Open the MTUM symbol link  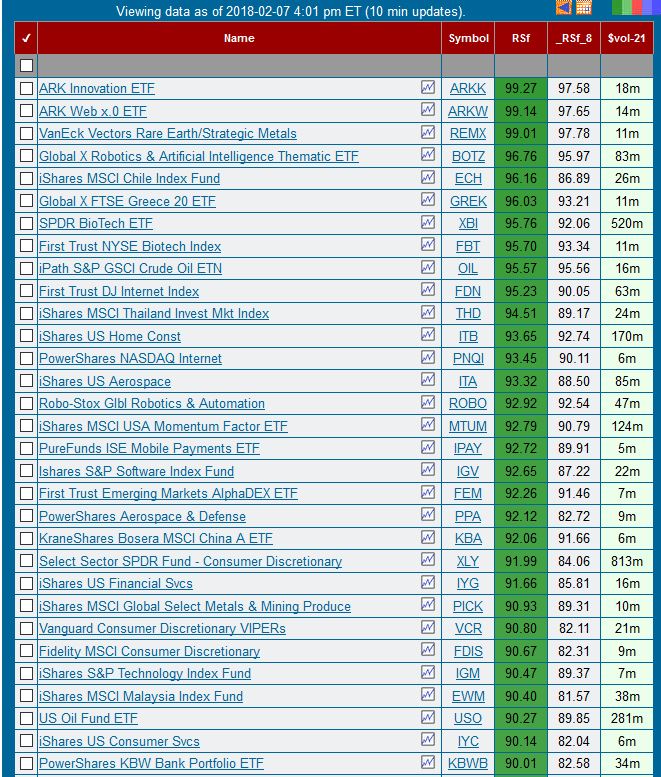pos(468,426)
